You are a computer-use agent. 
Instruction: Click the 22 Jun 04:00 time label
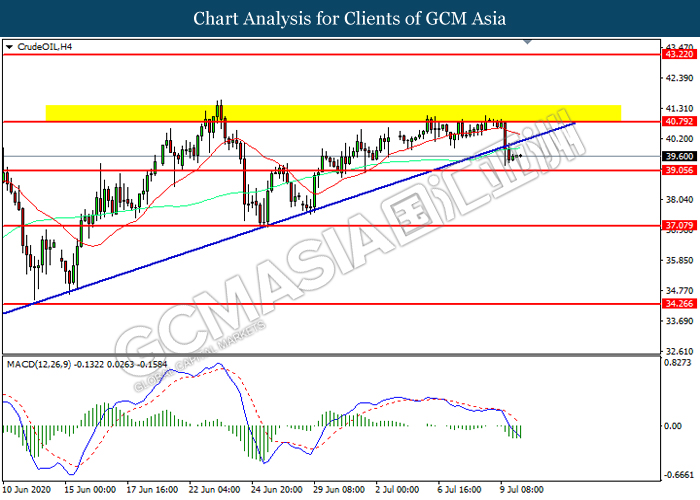click(x=215, y=490)
